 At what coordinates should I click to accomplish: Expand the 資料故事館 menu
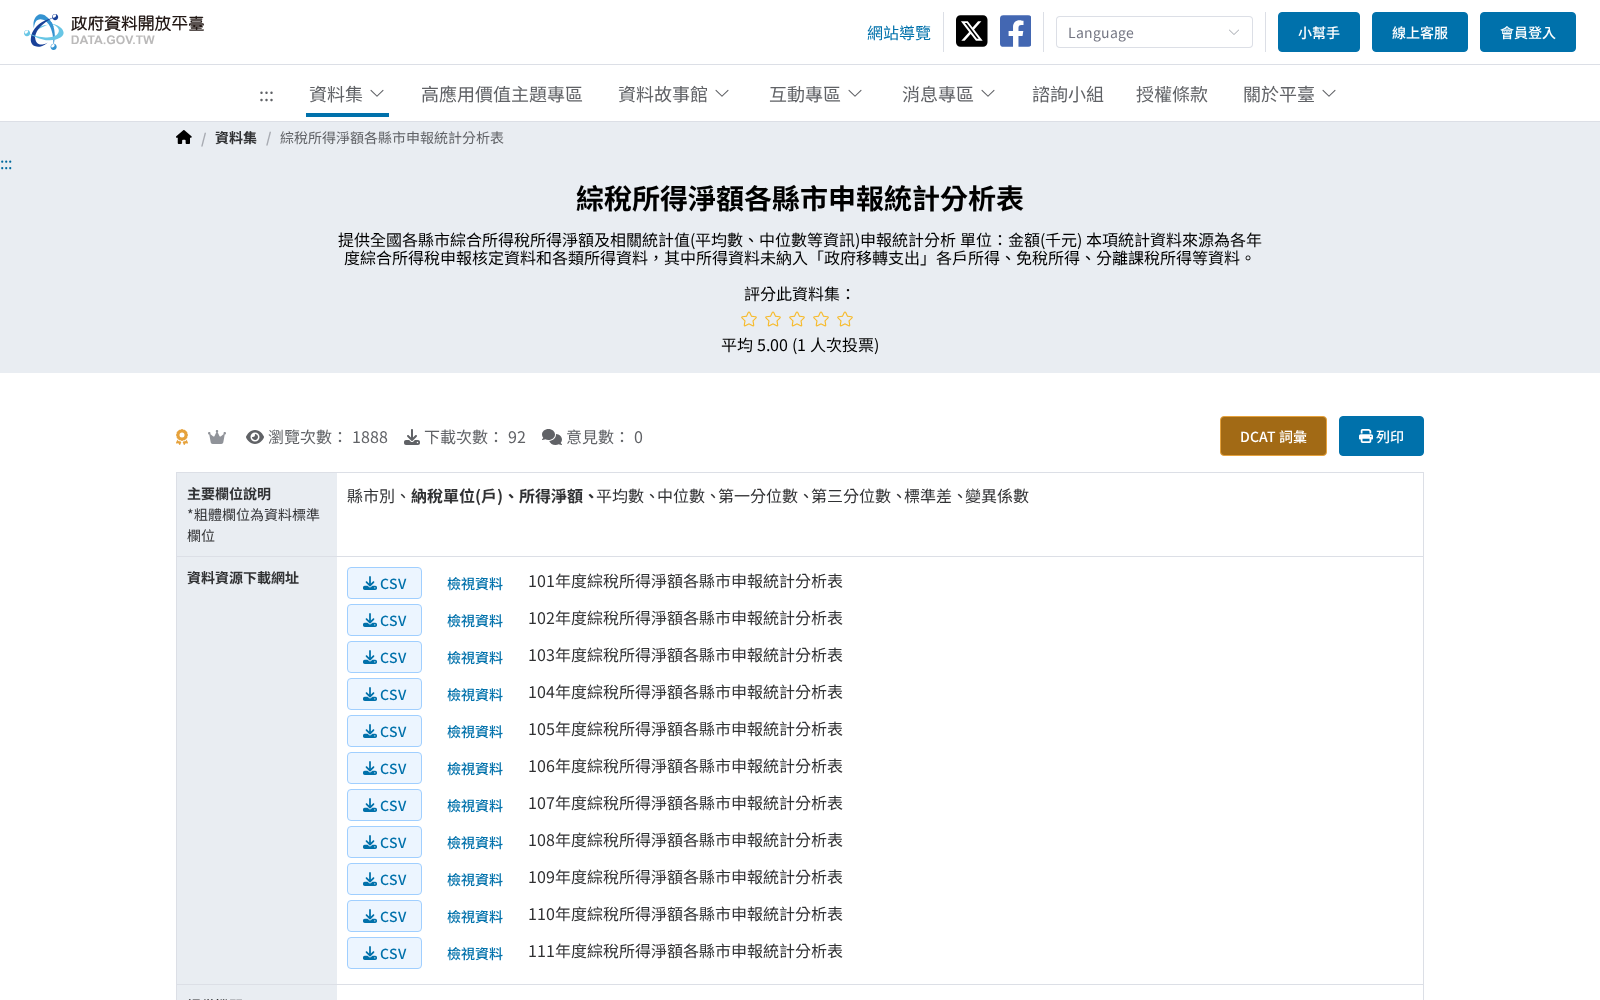click(674, 94)
